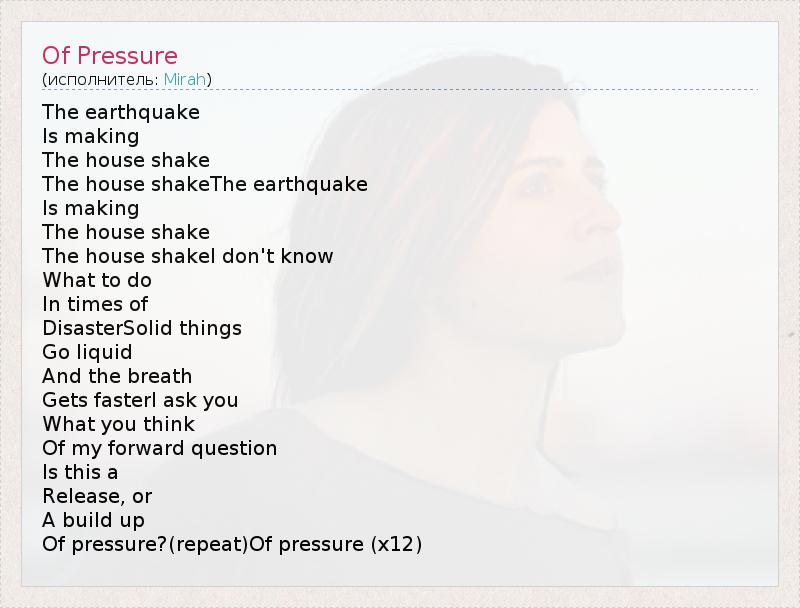Click the "Release, or" lyric line
The width and height of the screenshot is (800, 608).
97,496
